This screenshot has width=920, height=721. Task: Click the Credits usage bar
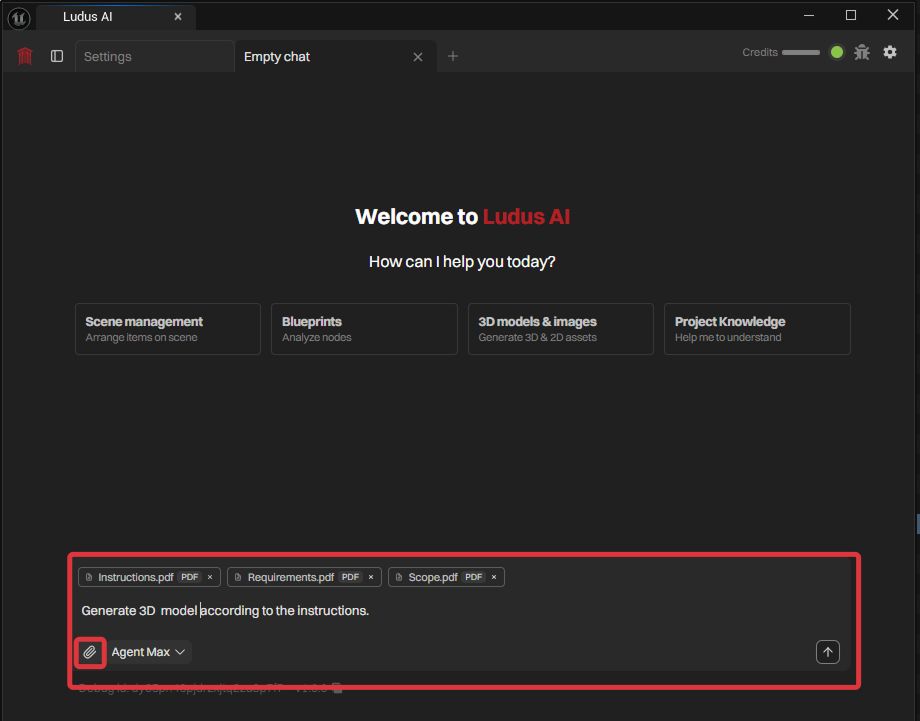coord(801,52)
